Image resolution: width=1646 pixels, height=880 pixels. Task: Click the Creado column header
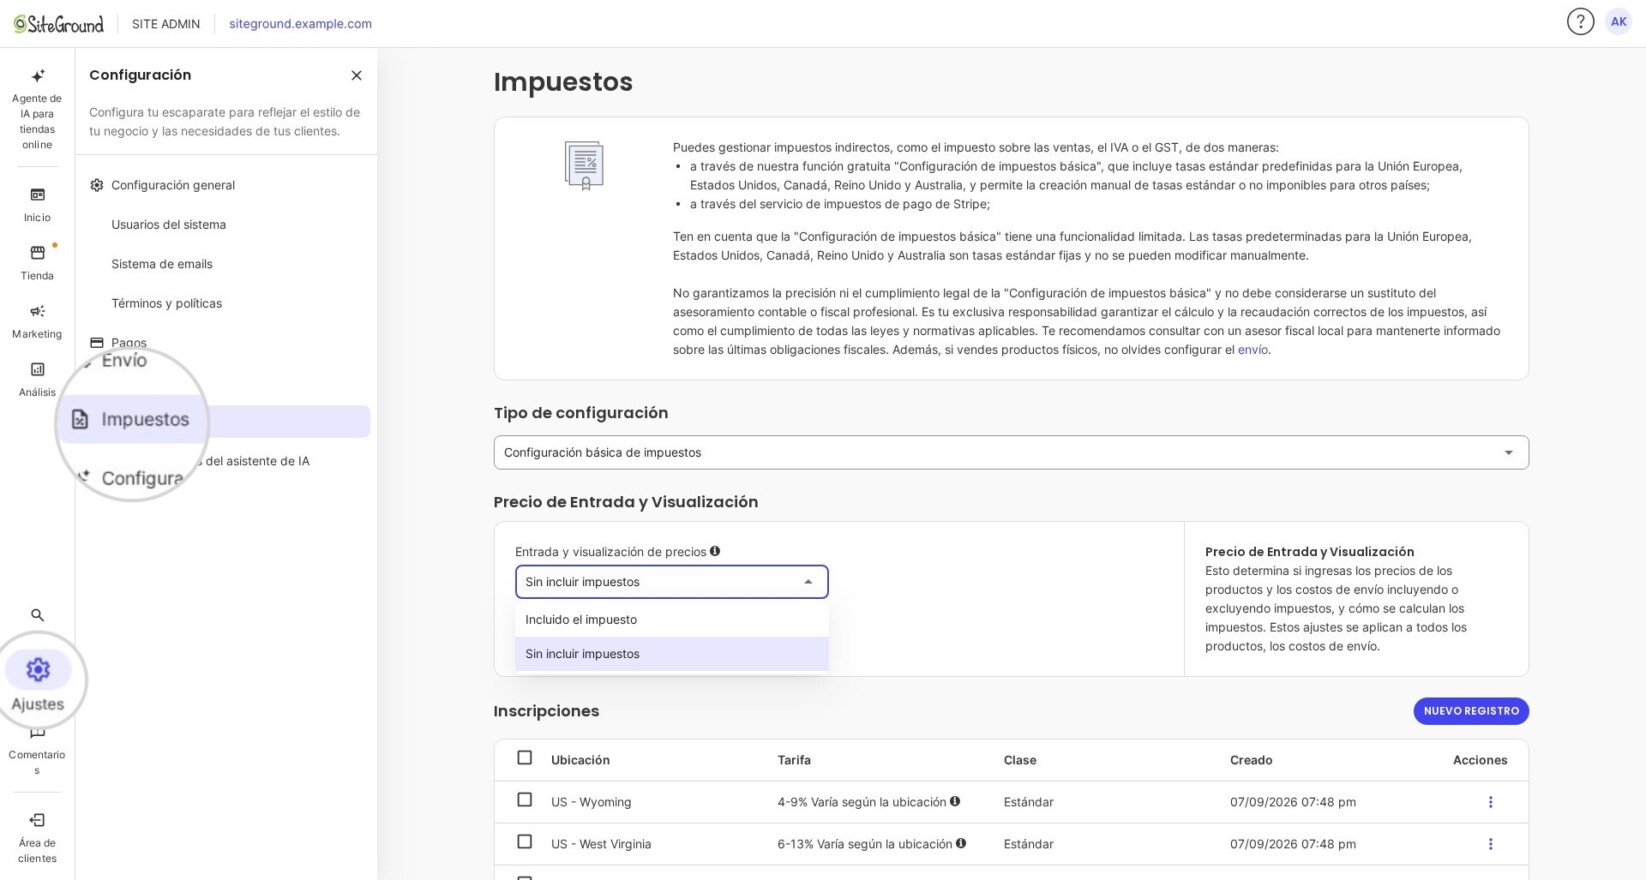(1251, 760)
